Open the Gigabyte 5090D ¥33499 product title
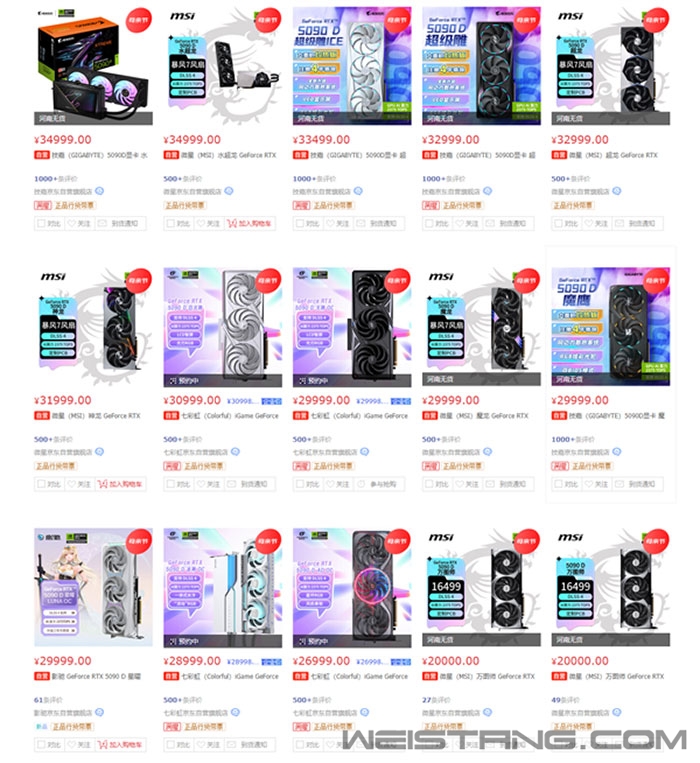This screenshot has height=763, width=700. coord(349,155)
